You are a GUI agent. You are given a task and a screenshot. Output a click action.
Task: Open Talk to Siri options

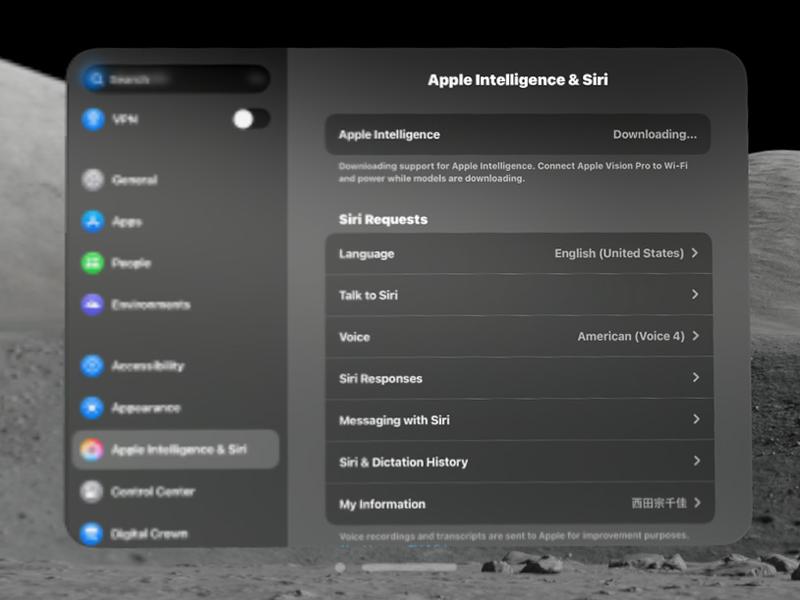click(x=518, y=295)
